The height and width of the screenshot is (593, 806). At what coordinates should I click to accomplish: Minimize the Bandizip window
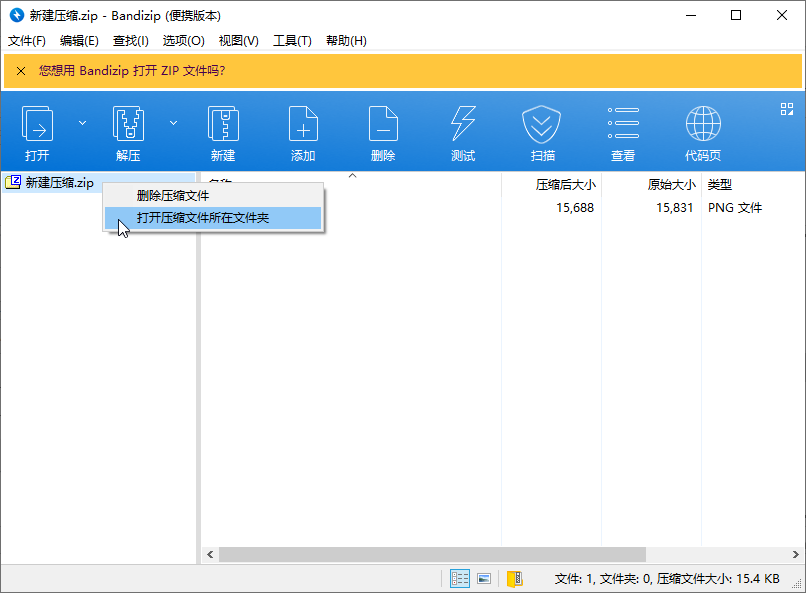(x=691, y=15)
